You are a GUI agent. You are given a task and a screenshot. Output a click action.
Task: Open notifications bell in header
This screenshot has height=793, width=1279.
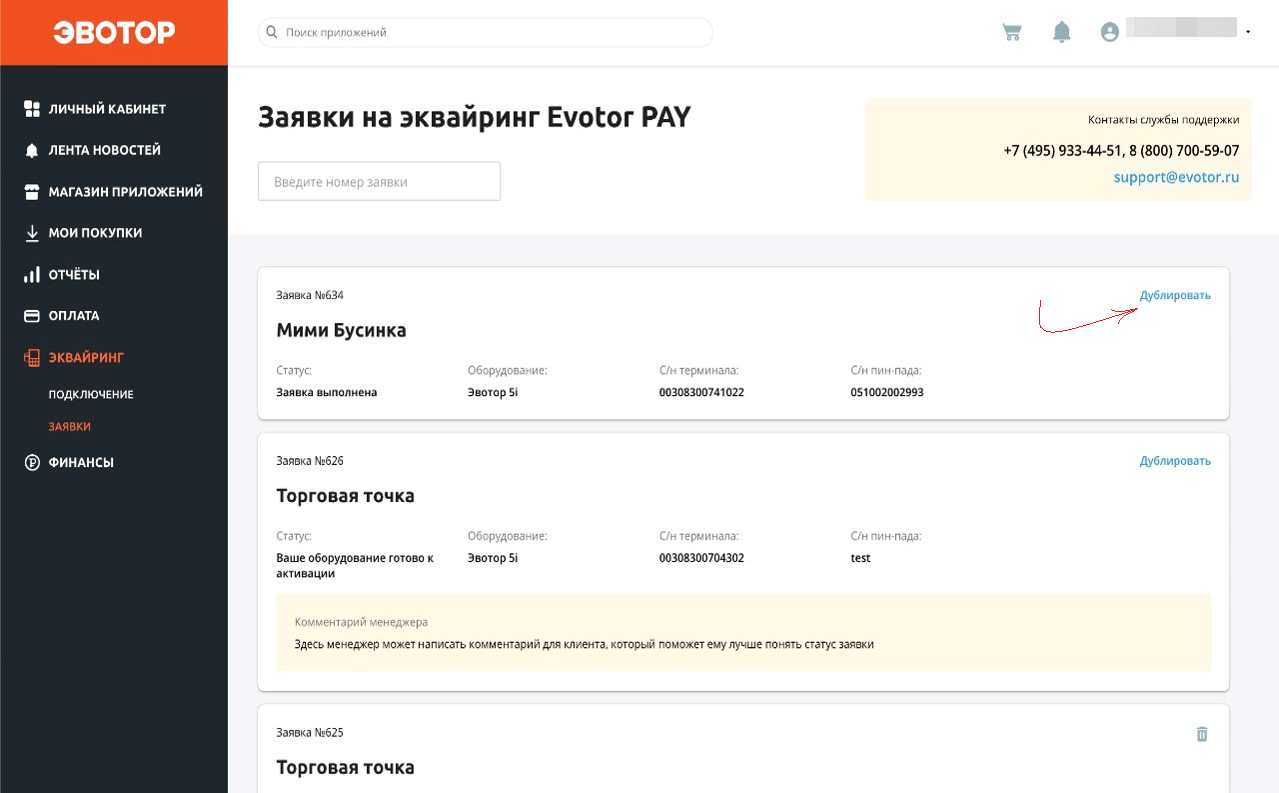(x=1062, y=32)
